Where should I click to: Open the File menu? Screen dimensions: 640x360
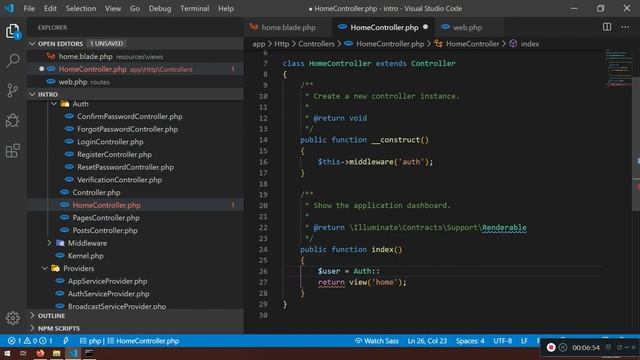click(29, 8)
